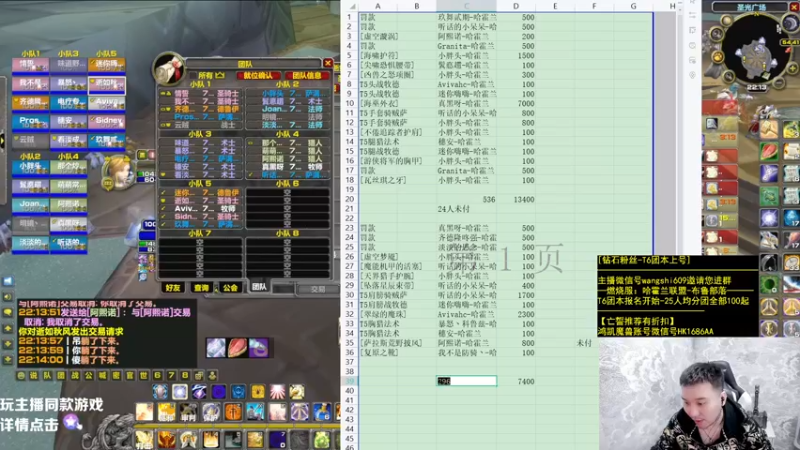Screen dimensions: 800x450
Task: Switch to the 好友 friends tab
Action: click(173, 288)
